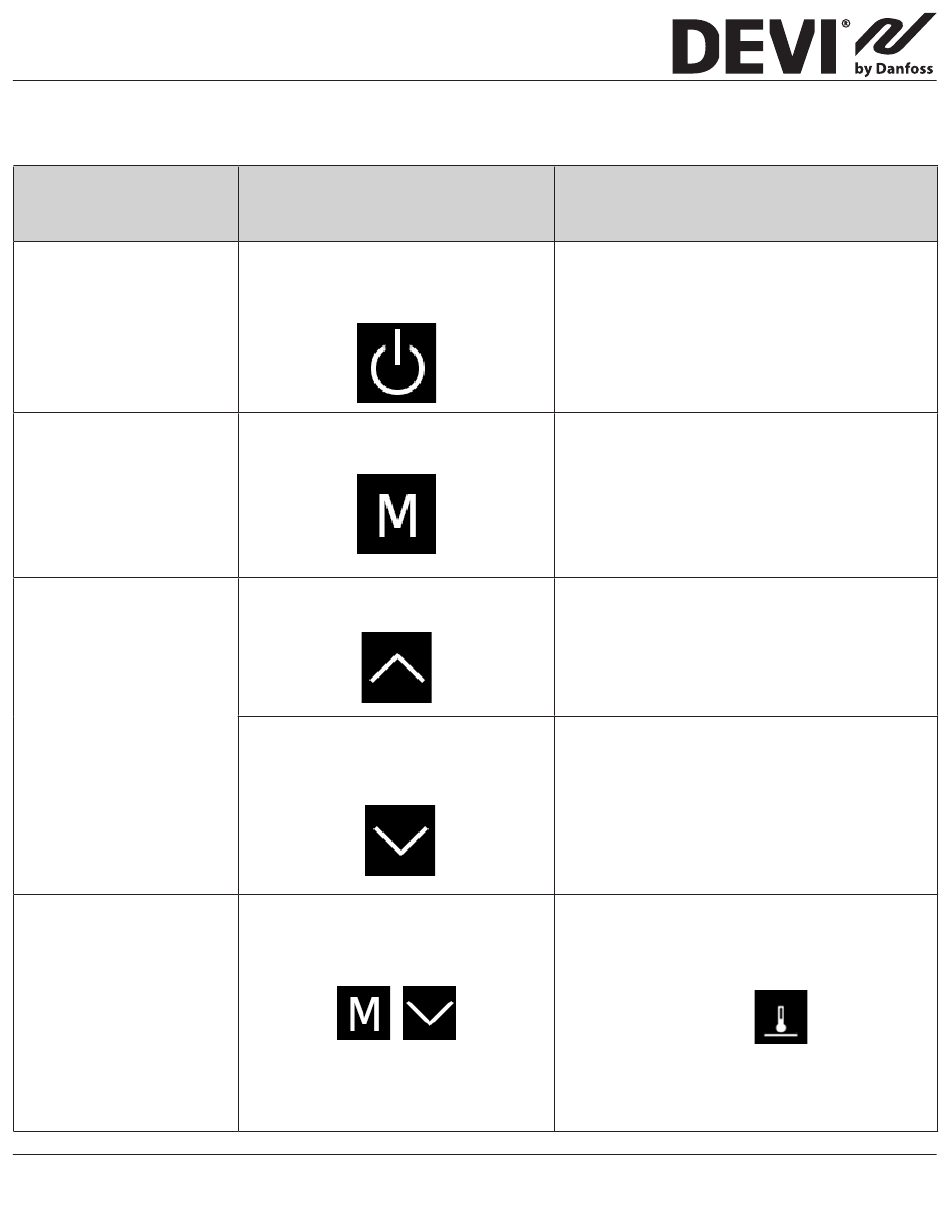The image size is (950, 1213).
Task: Select the gray header cell in first column
Action: (x=126, y=203)
